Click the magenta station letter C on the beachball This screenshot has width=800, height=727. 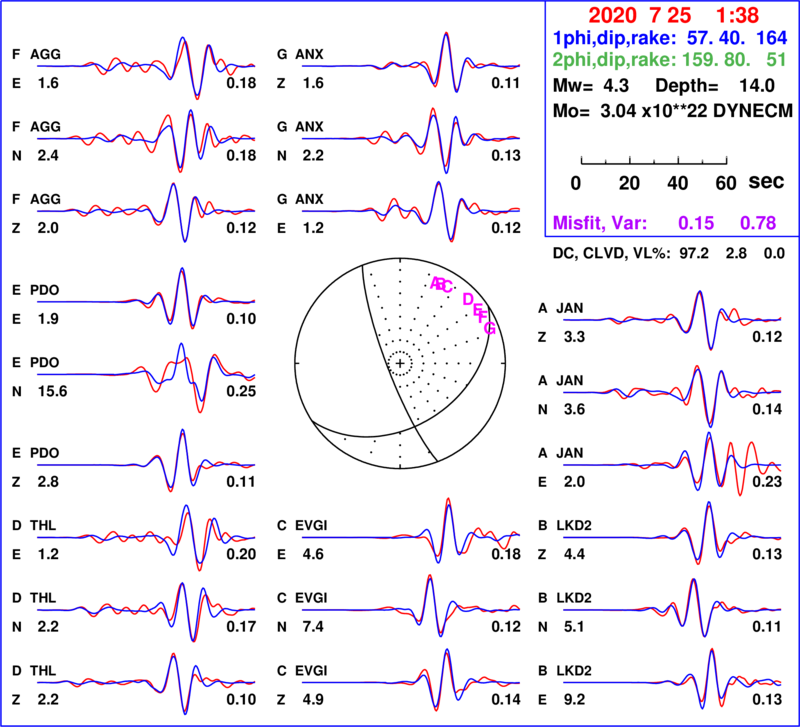pyautogui.click(x=447, y=286)
